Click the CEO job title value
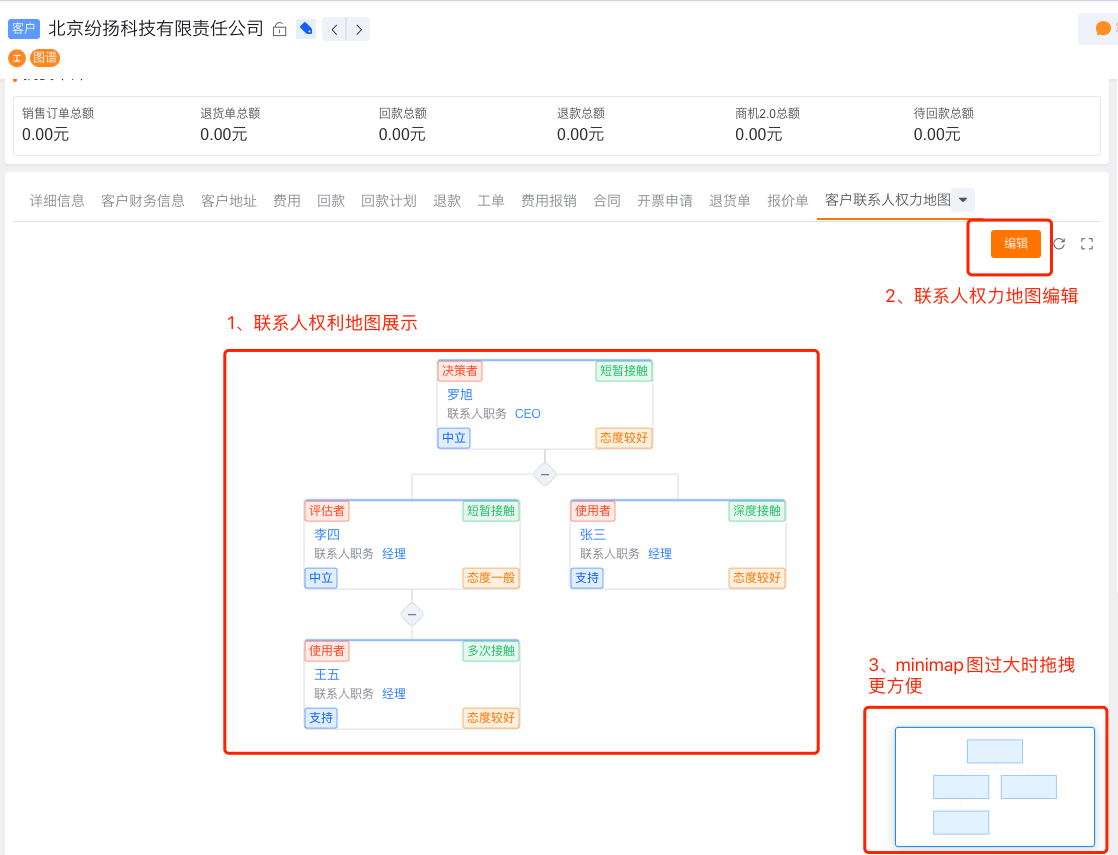Screen dimensions: 1118x855 [x=528, y=414]
